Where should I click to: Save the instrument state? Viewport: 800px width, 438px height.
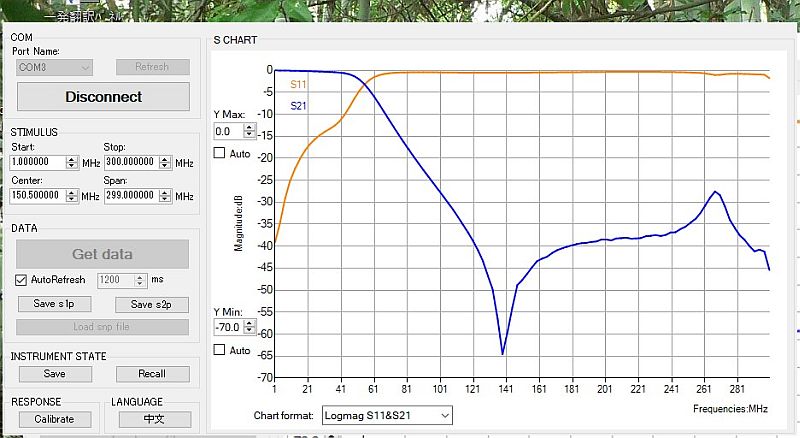[55, 374]
